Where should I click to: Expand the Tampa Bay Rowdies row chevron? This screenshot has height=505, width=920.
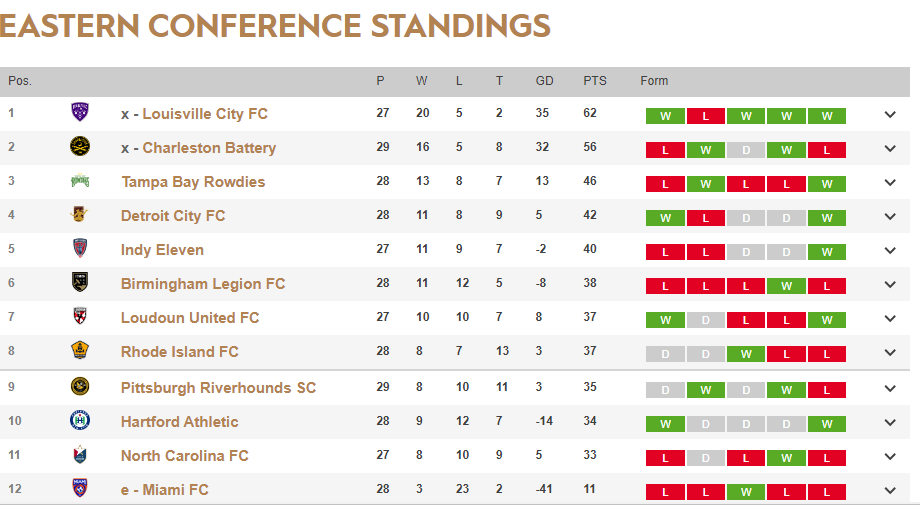[x=890, y=182]
